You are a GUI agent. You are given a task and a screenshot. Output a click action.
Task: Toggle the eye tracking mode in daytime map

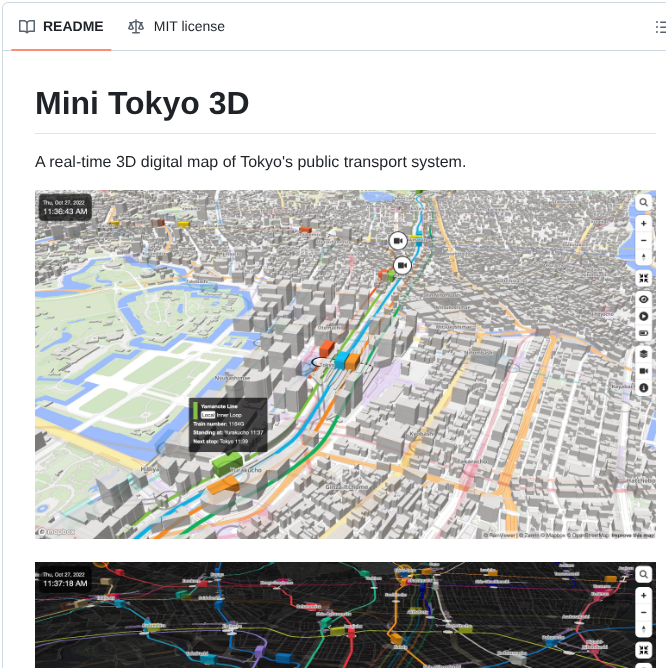[x=643, y=299]
